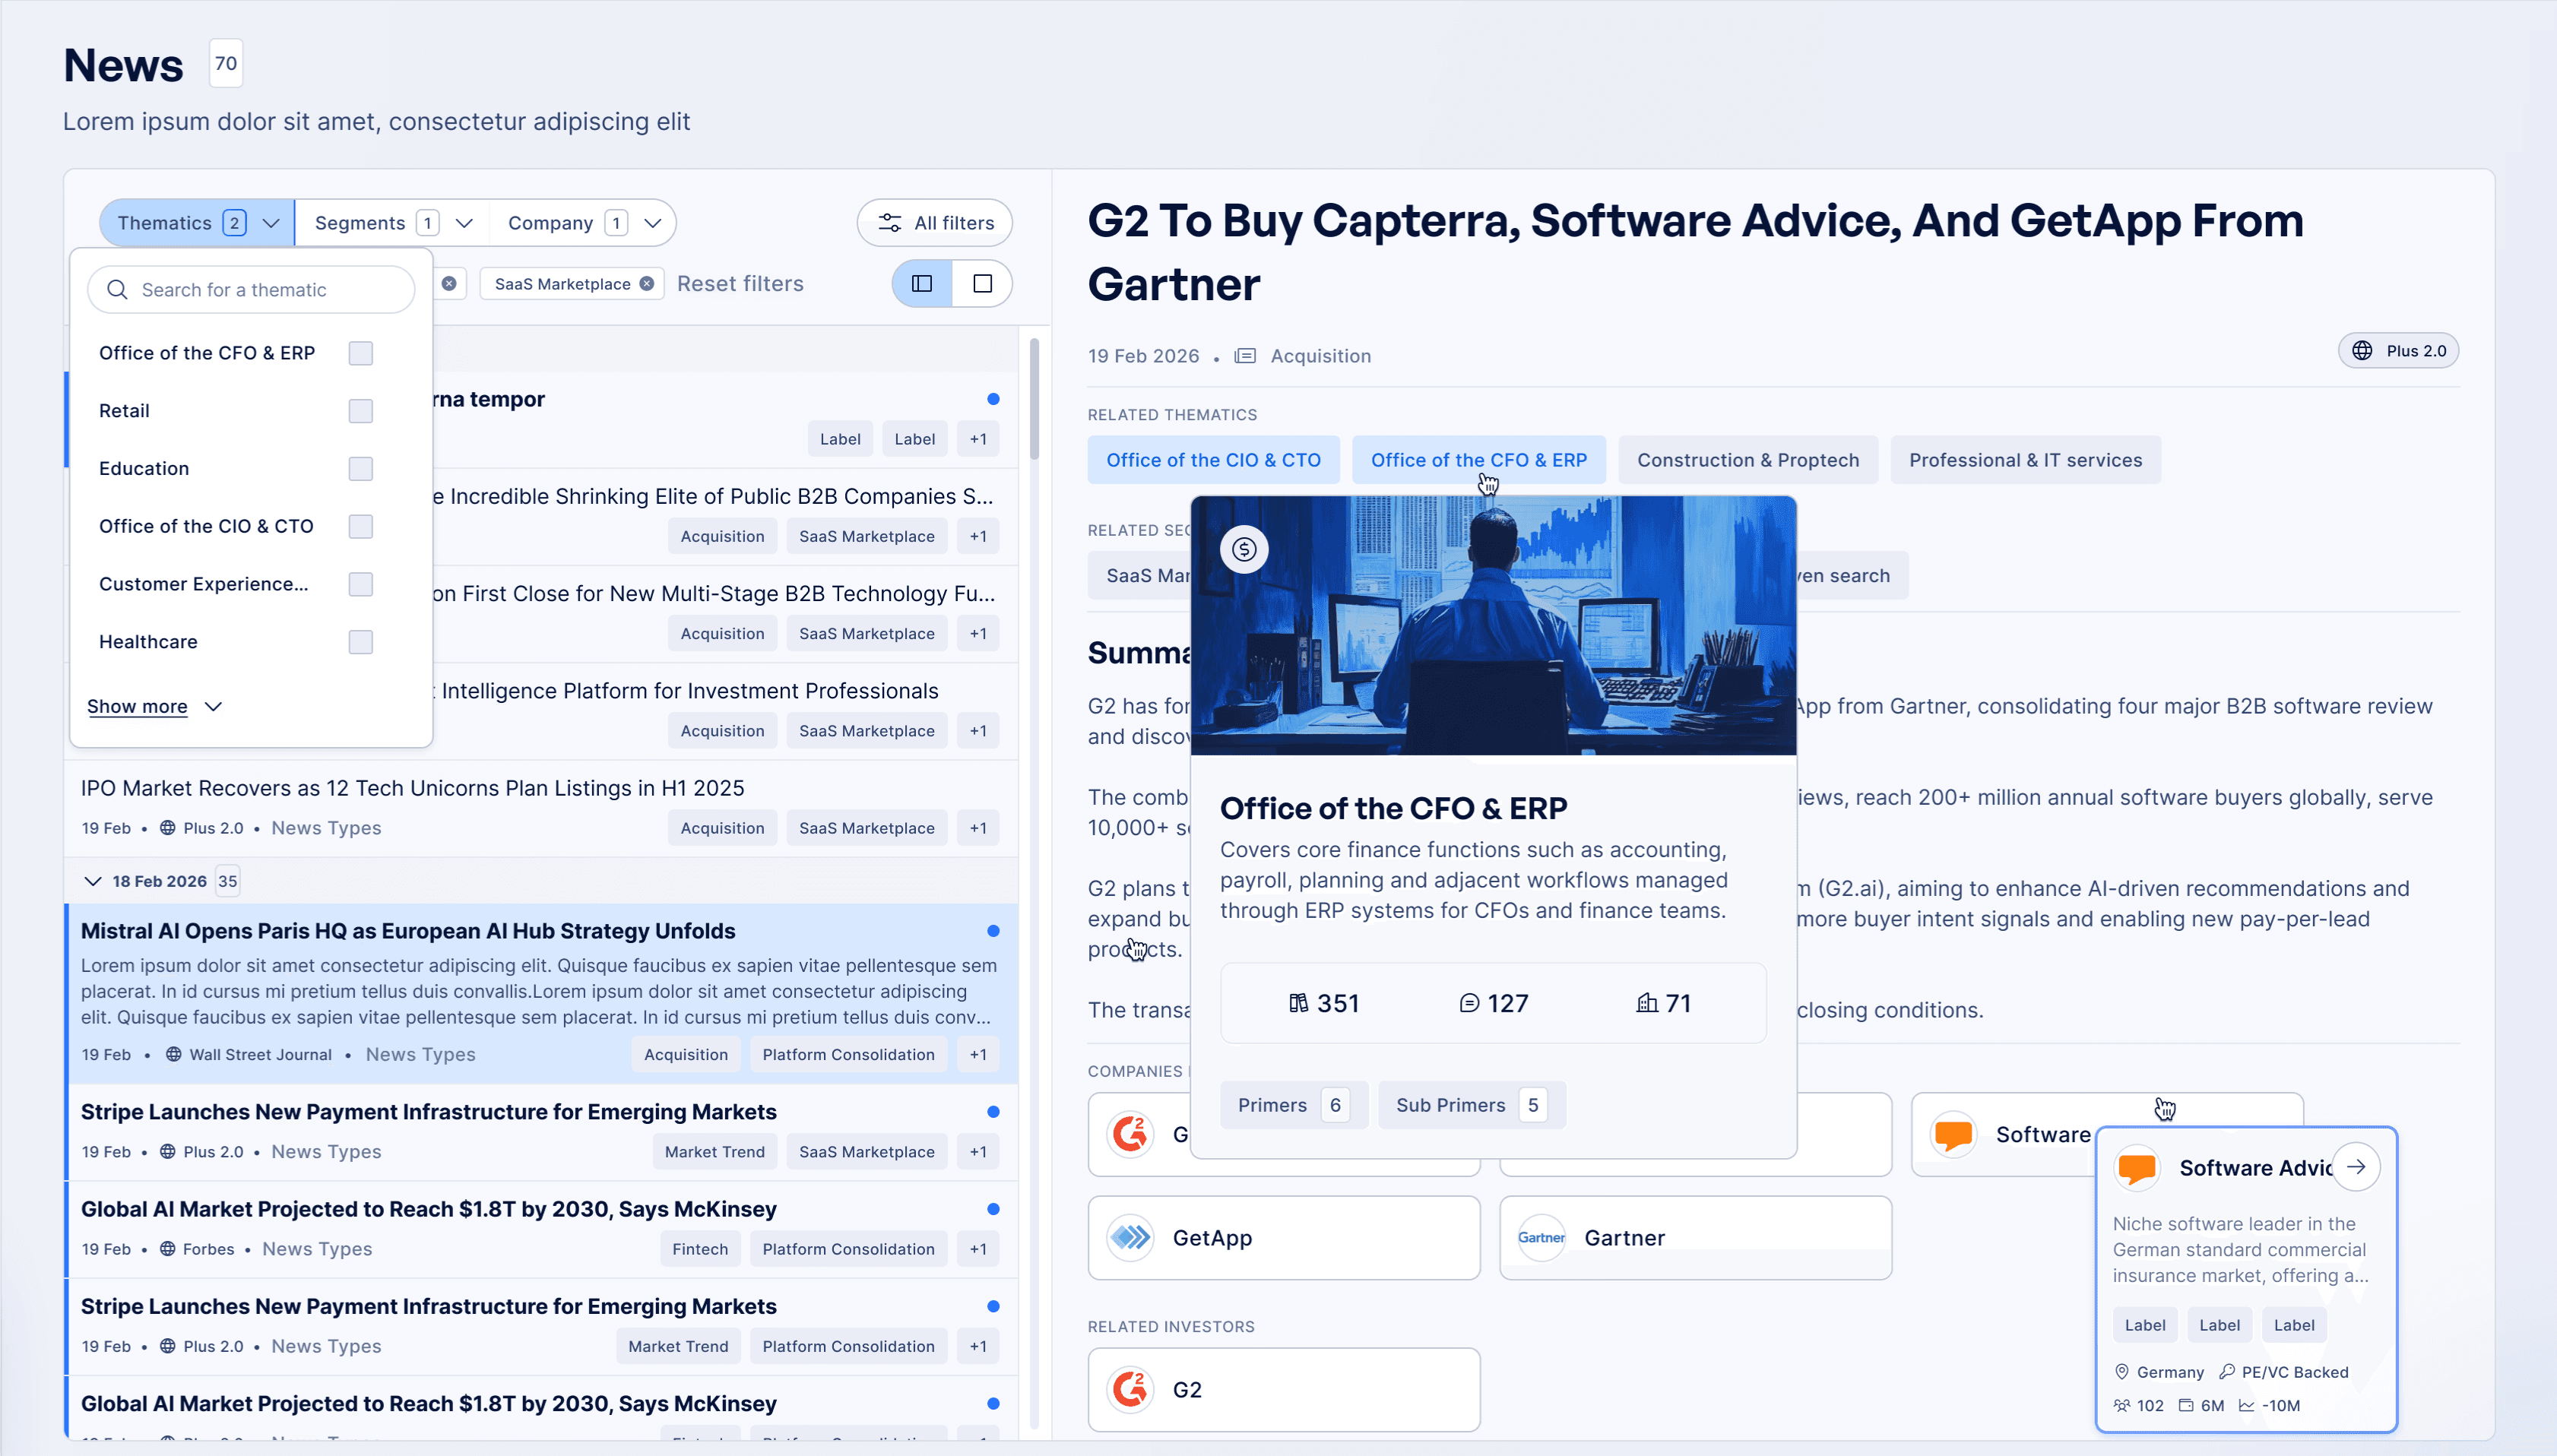Screen dimensions: 2557x1456
Task: Switch to single pane view icon
Action: tap(982, 284)
